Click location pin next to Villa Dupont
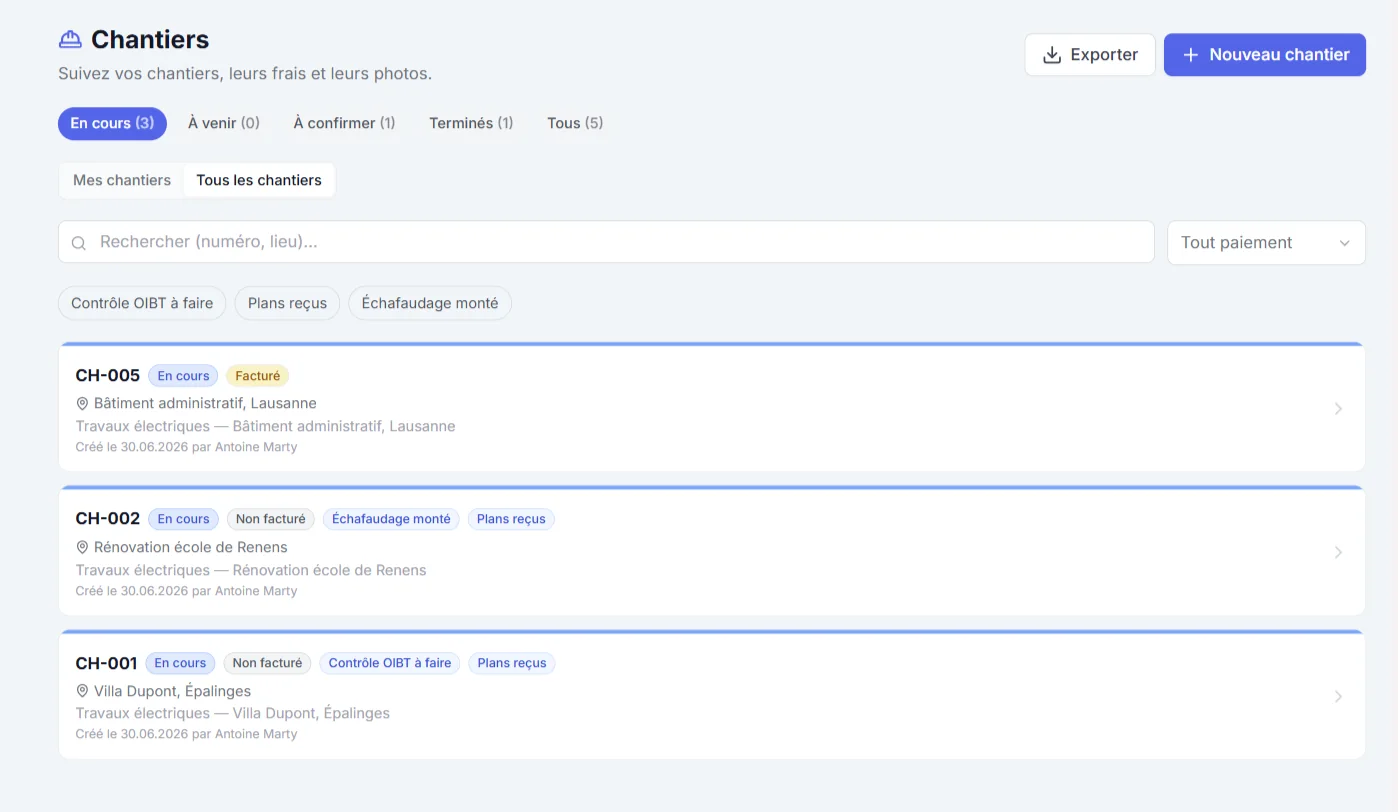 point(82,692)
